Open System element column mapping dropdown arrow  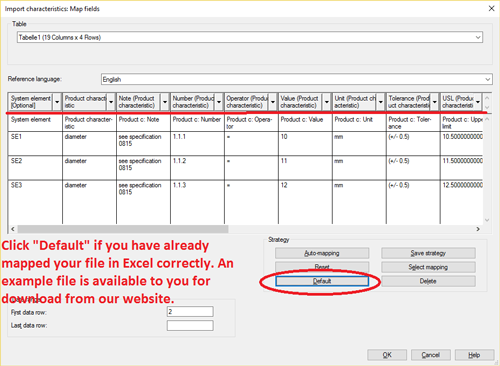57,102
